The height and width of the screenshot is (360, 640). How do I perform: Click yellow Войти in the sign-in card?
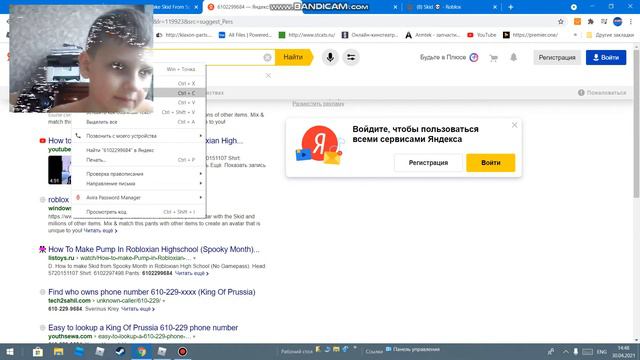[x=491, y=162]
